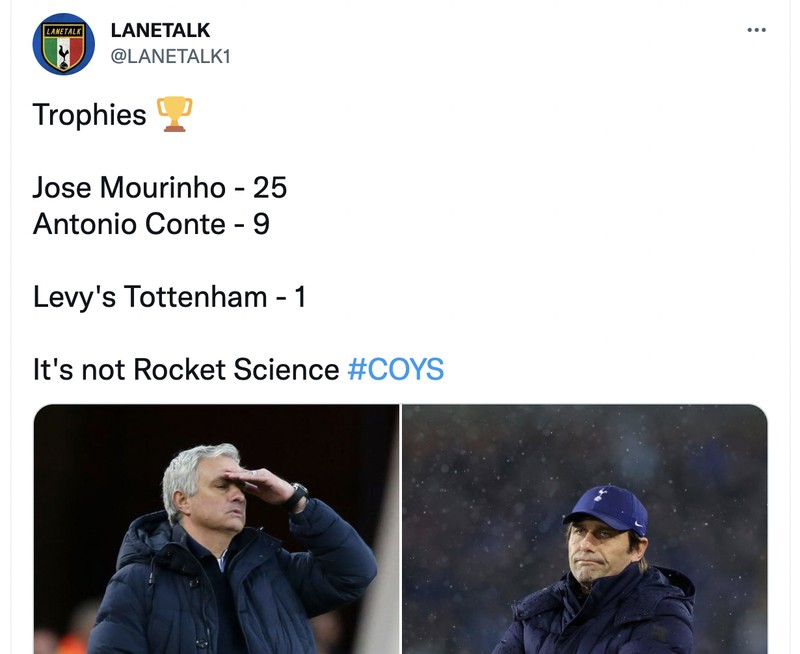
Task: Click the divider between the two photos
Action: click(x=400, y=525)
